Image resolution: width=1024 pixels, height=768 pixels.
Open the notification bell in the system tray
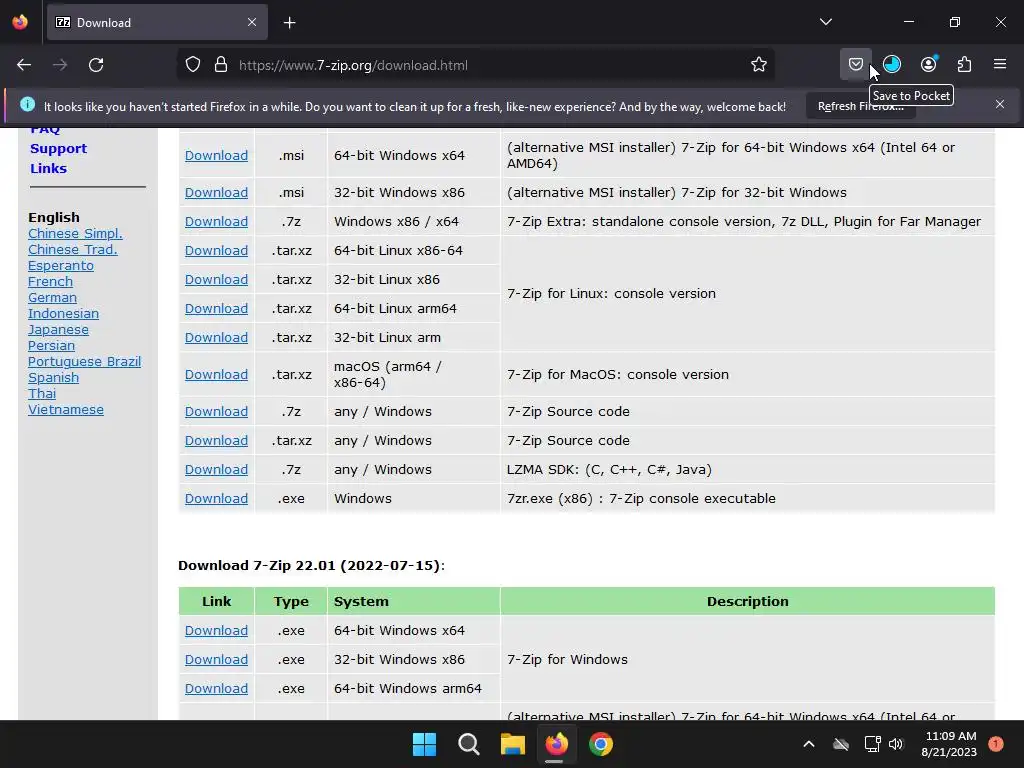tap(996, 743)
